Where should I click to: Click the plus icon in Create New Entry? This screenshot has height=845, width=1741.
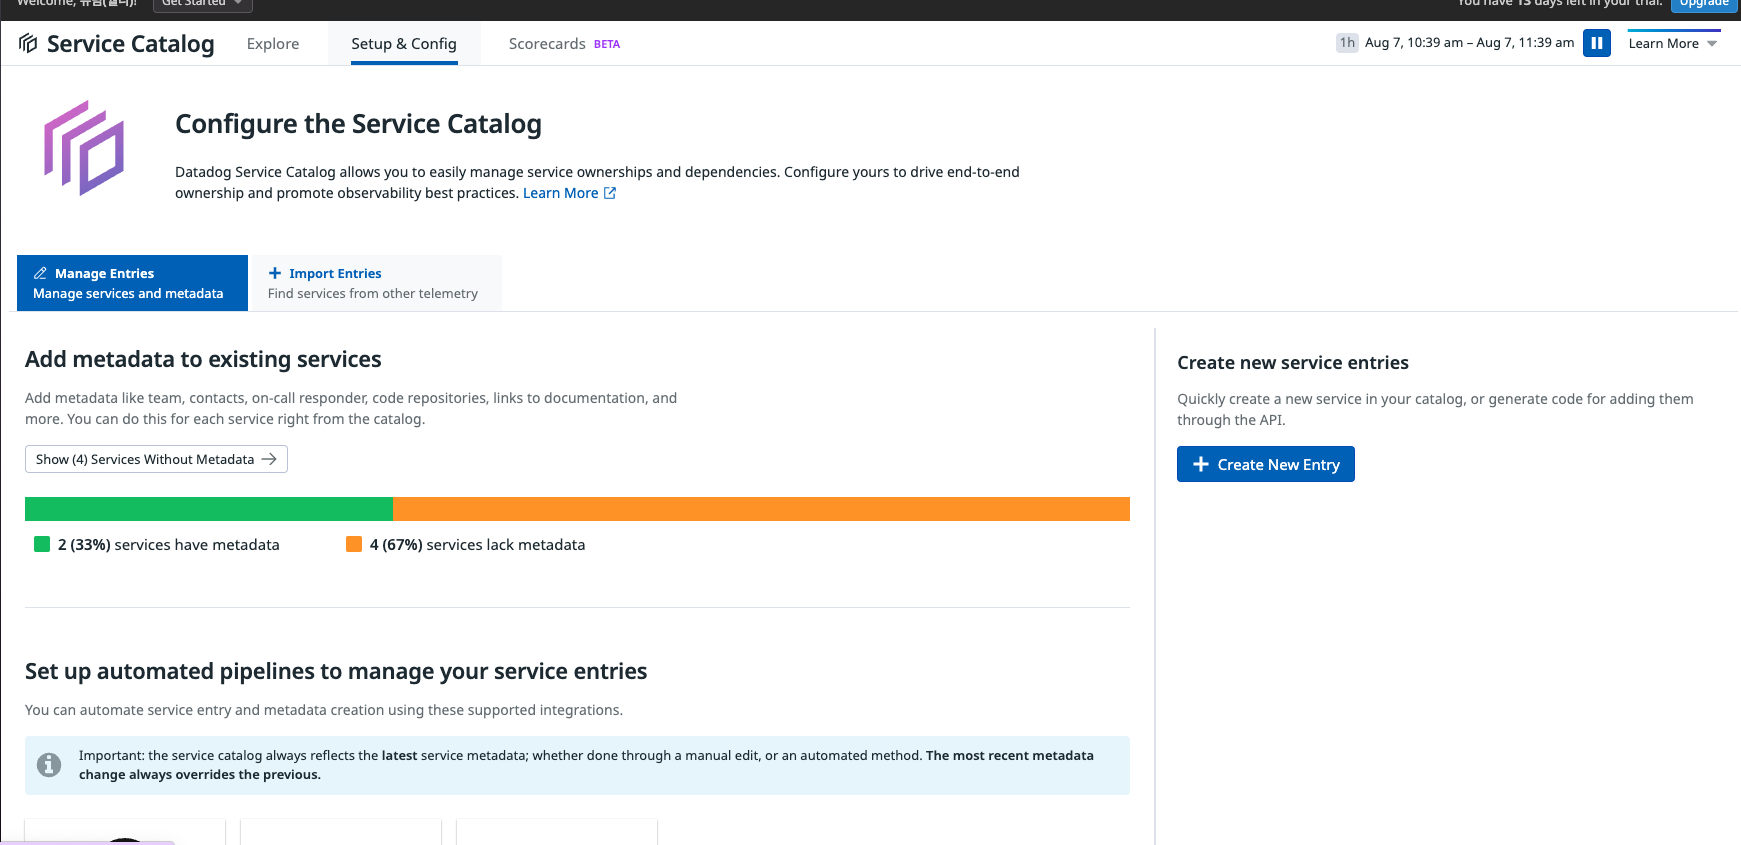click(1201, 464)
